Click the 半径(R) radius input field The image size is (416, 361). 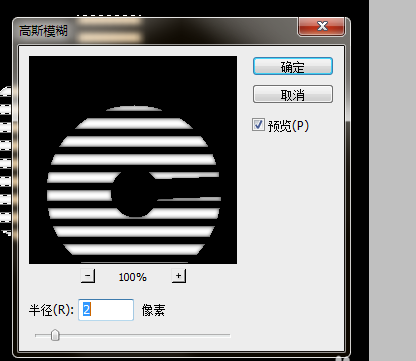tap(106, 310)
